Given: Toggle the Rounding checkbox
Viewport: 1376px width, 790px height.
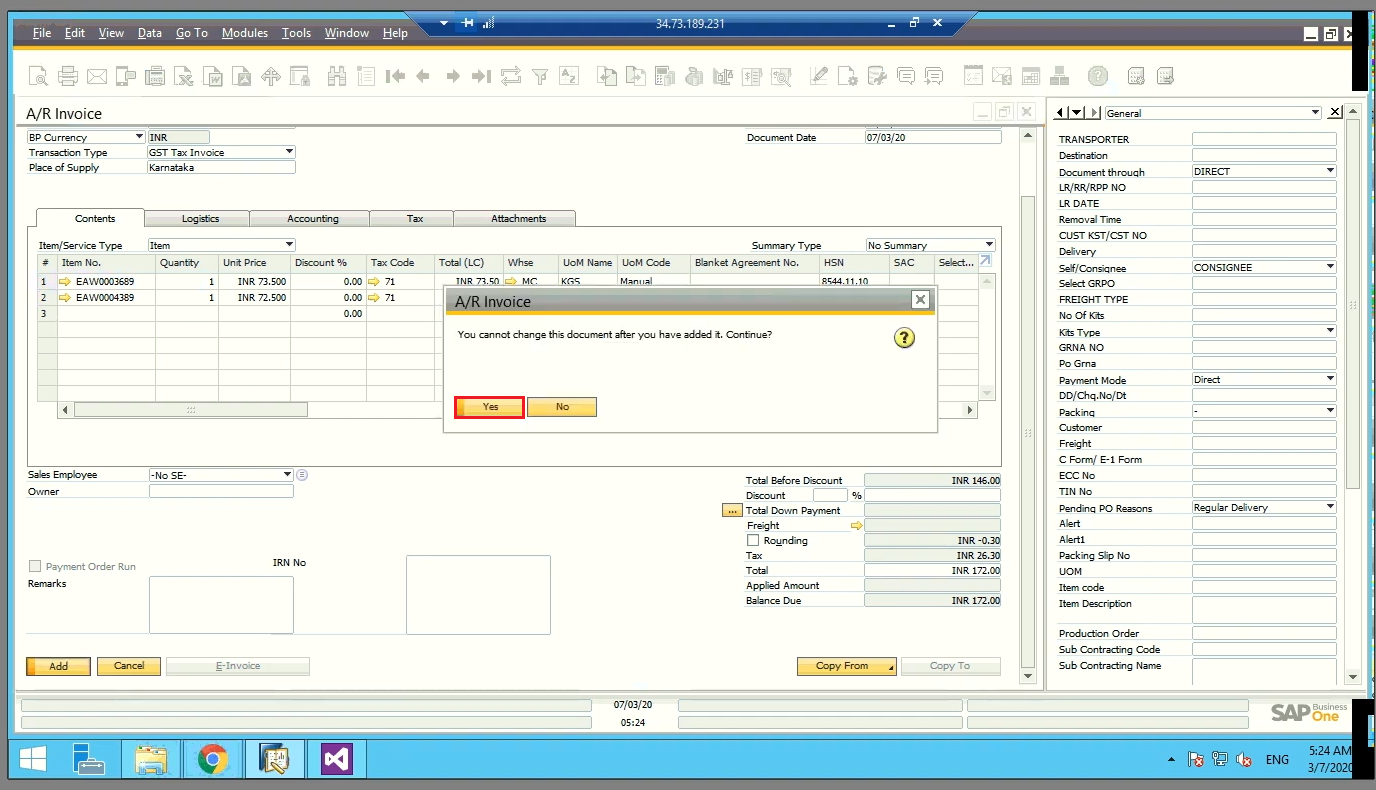Looking at the screenshot, I should 753,540.
